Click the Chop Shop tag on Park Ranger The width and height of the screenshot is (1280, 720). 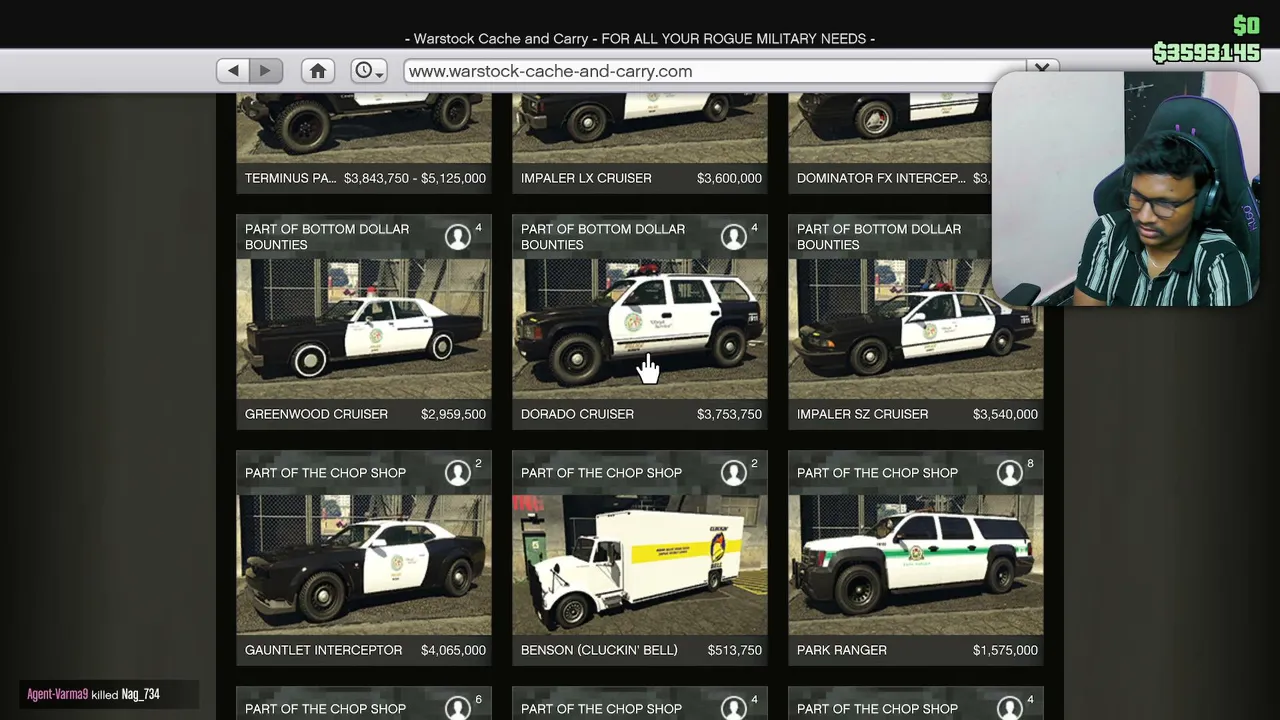tap(877, 473)
